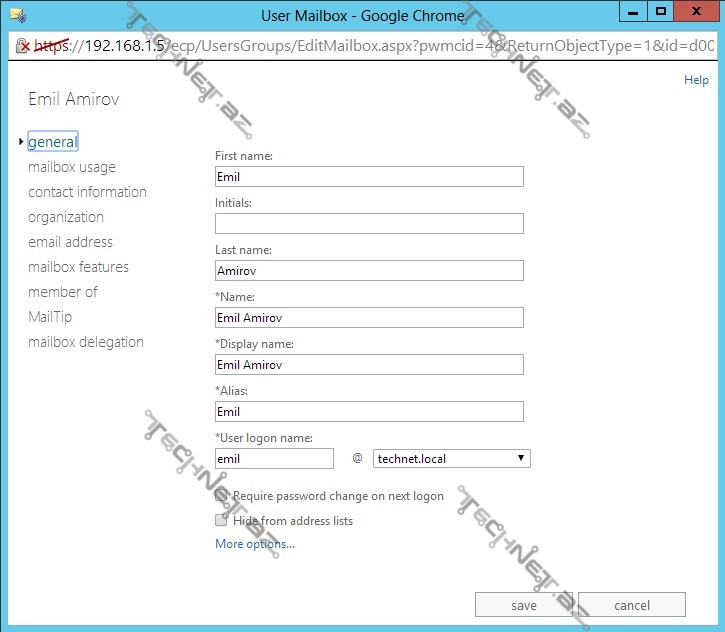Open mailbox features section

[x=78, y=267]
